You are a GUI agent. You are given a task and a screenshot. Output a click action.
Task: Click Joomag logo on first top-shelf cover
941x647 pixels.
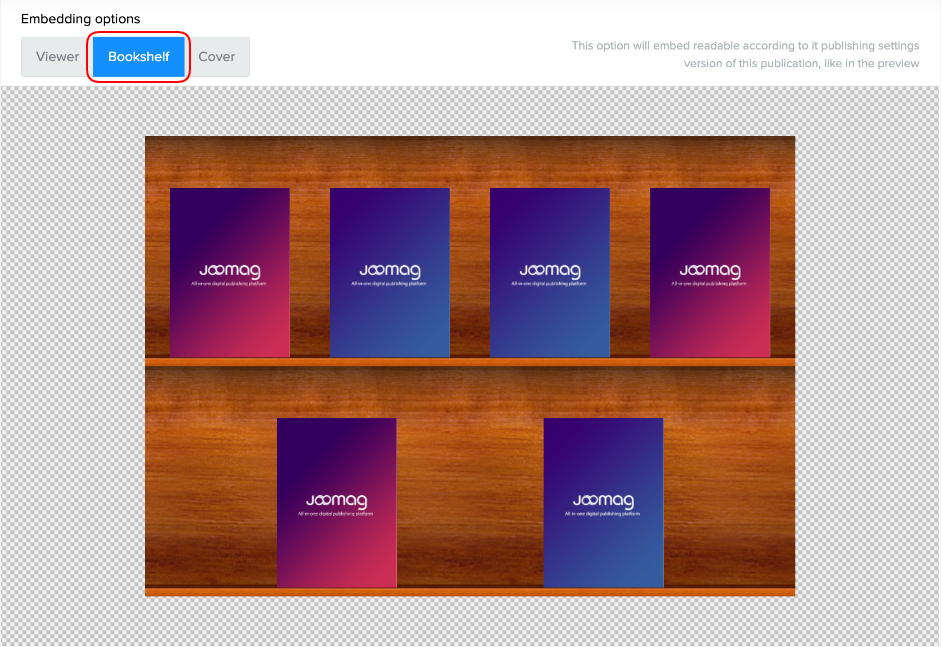tap(229, 271)
